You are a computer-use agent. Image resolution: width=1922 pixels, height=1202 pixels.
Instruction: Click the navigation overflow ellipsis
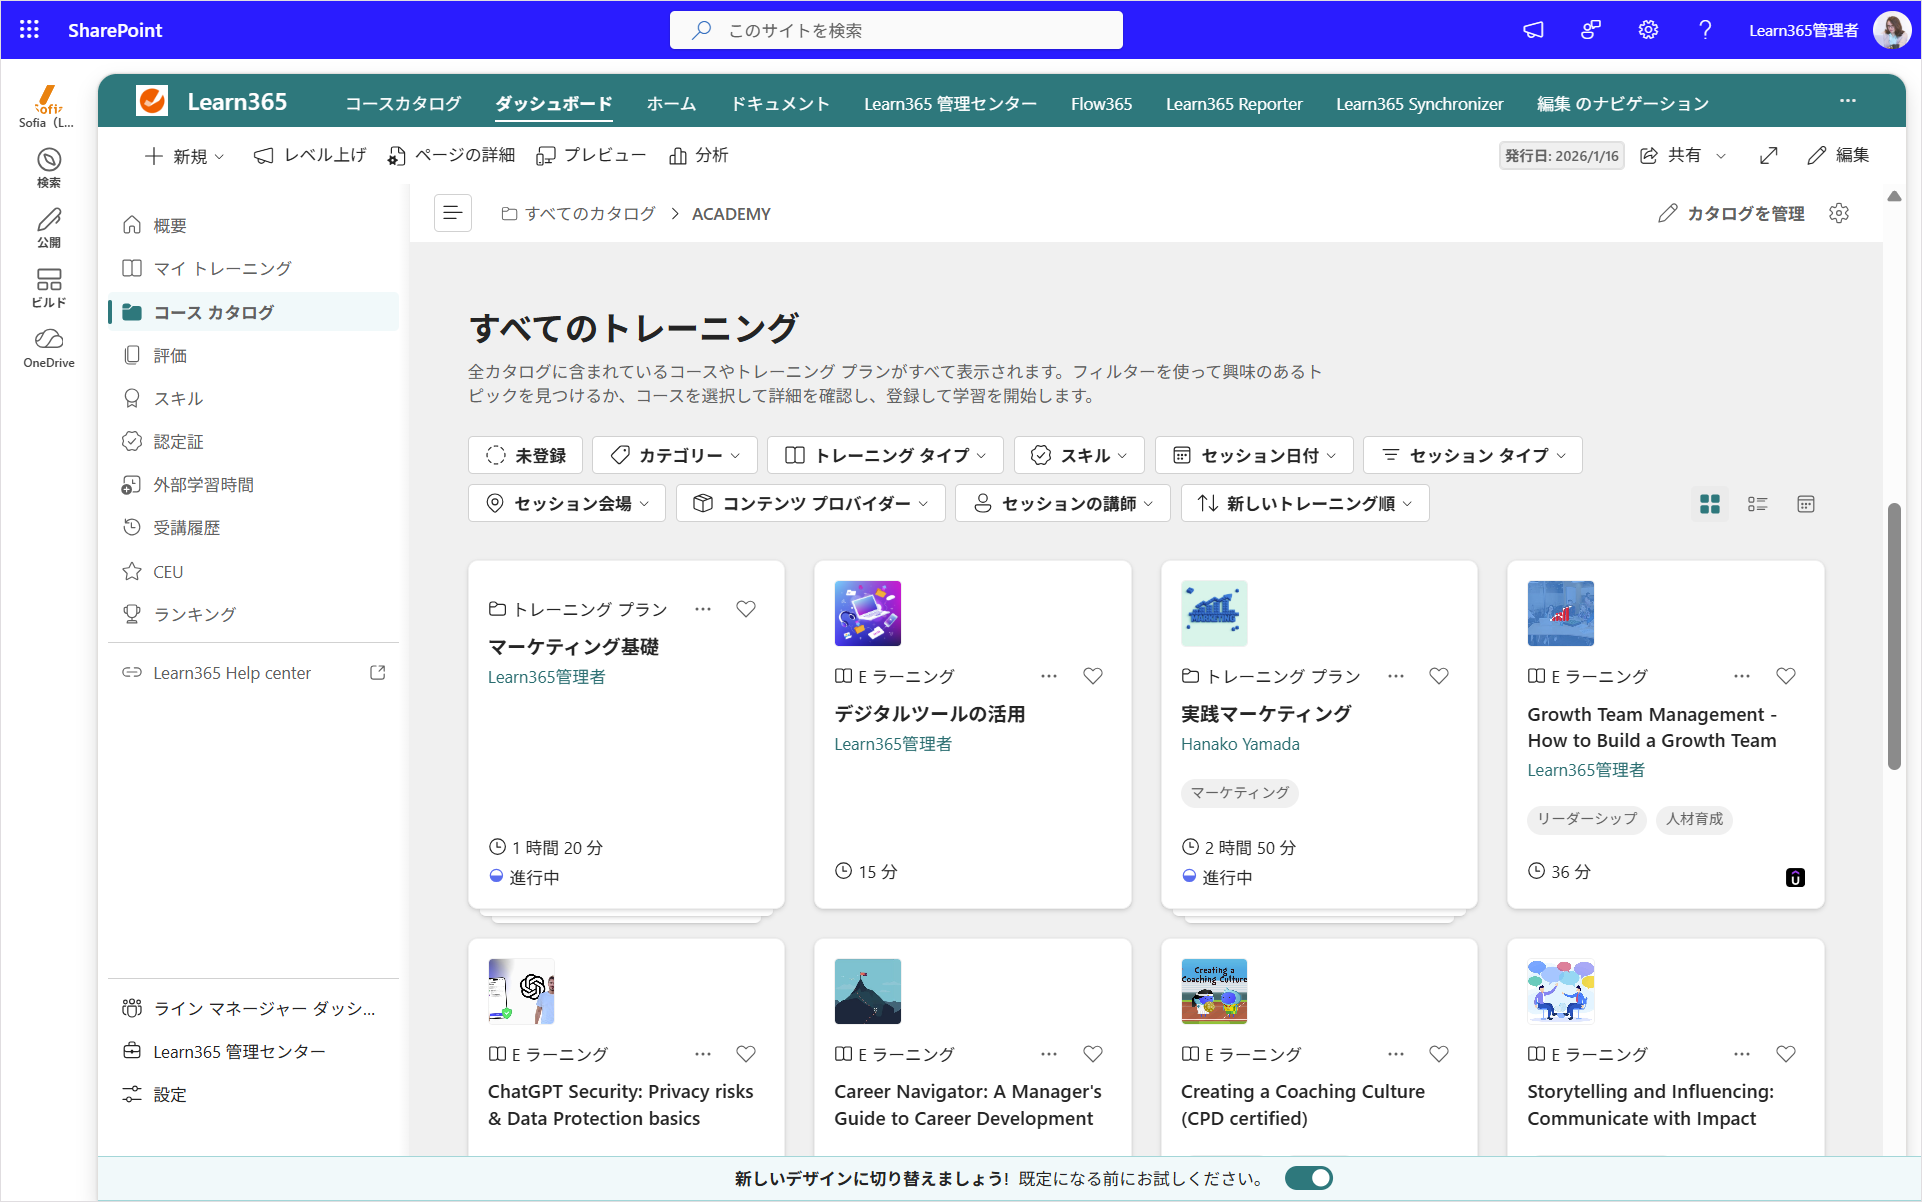tap(1847, 101)
